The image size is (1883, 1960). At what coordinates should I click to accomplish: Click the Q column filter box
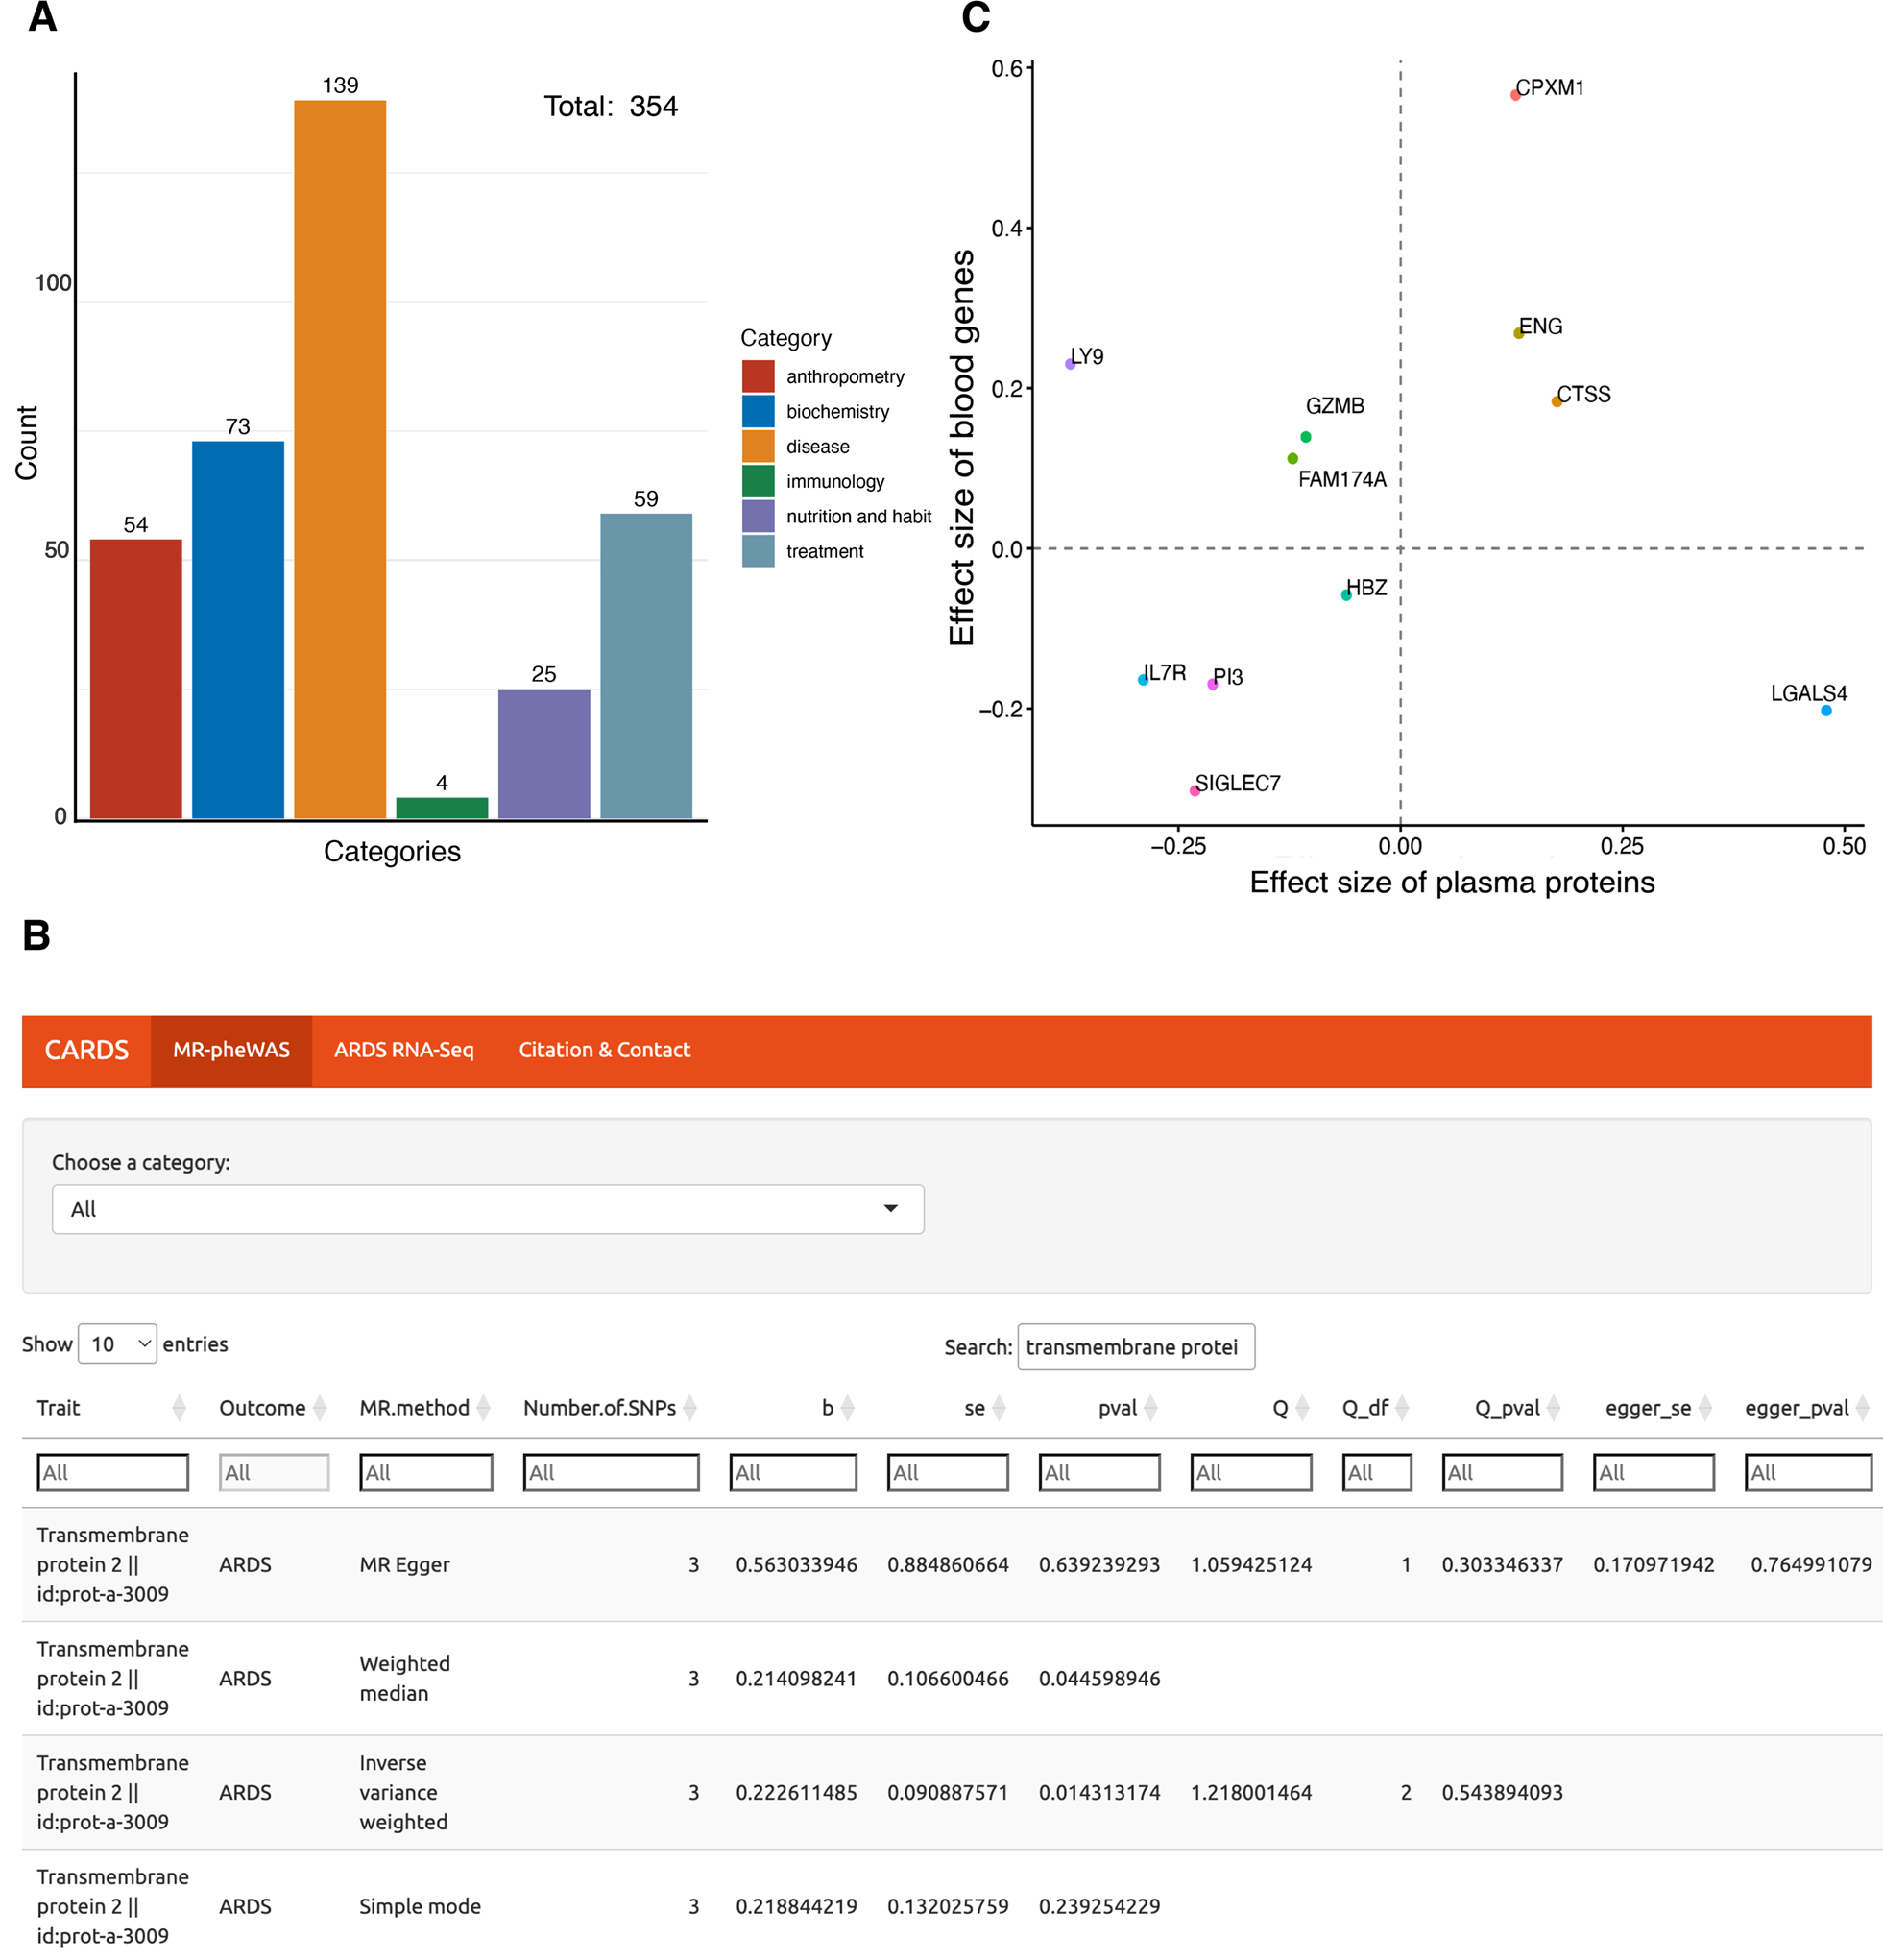(1251, 1472)
